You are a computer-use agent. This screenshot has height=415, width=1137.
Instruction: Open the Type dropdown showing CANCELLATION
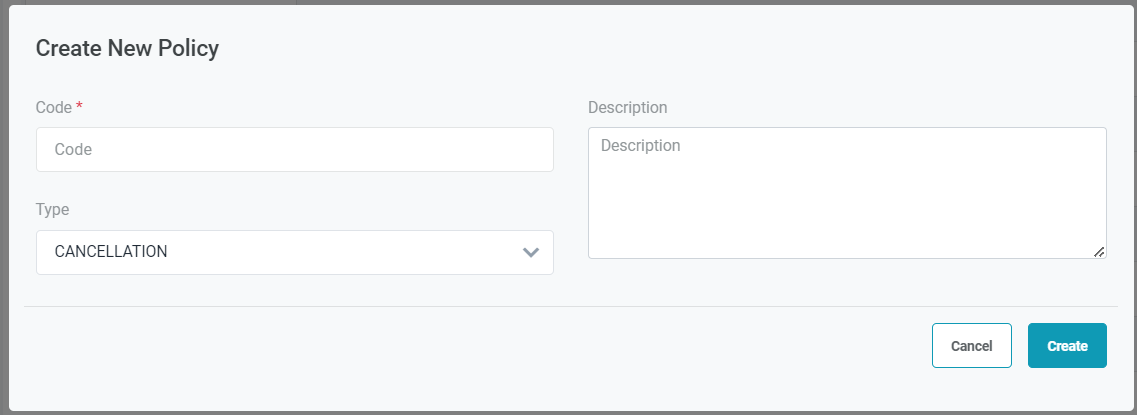pos(294,252)
